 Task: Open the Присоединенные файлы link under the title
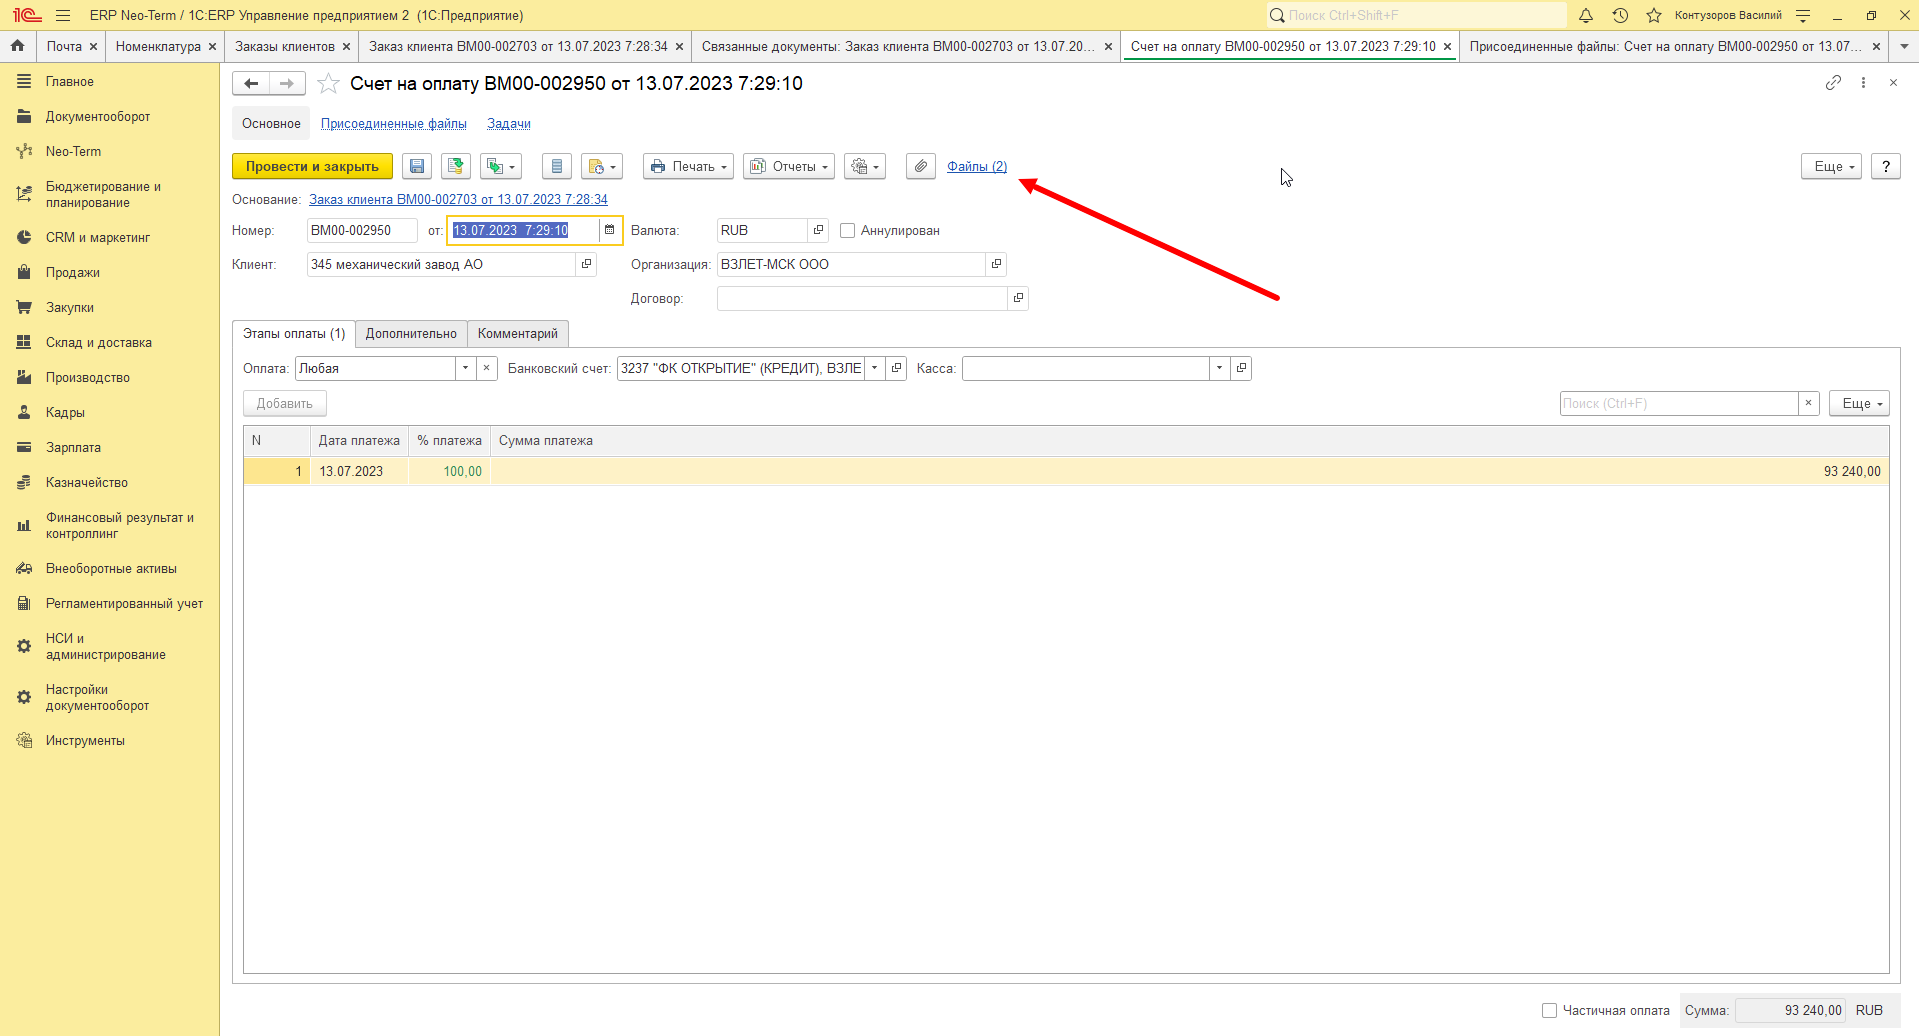pyautogui.click(x=394, y=123)
